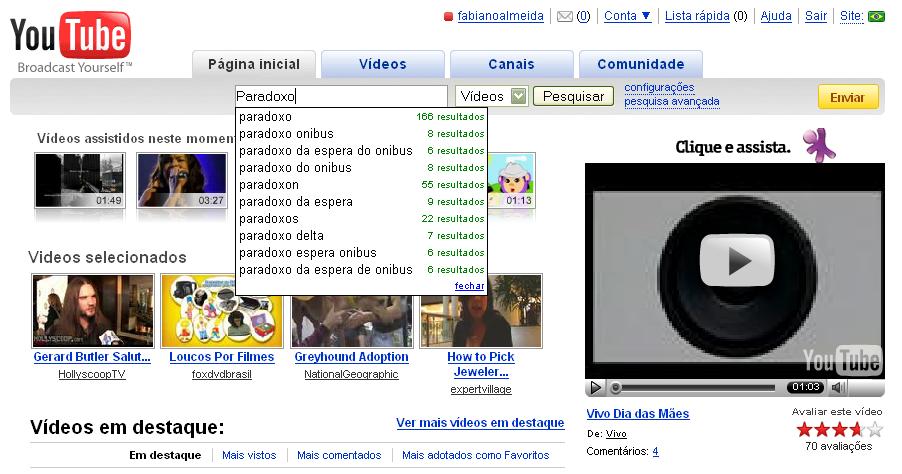Open the Gerard Butler video thumbnail
902x474 pixels.
[93, 311]
